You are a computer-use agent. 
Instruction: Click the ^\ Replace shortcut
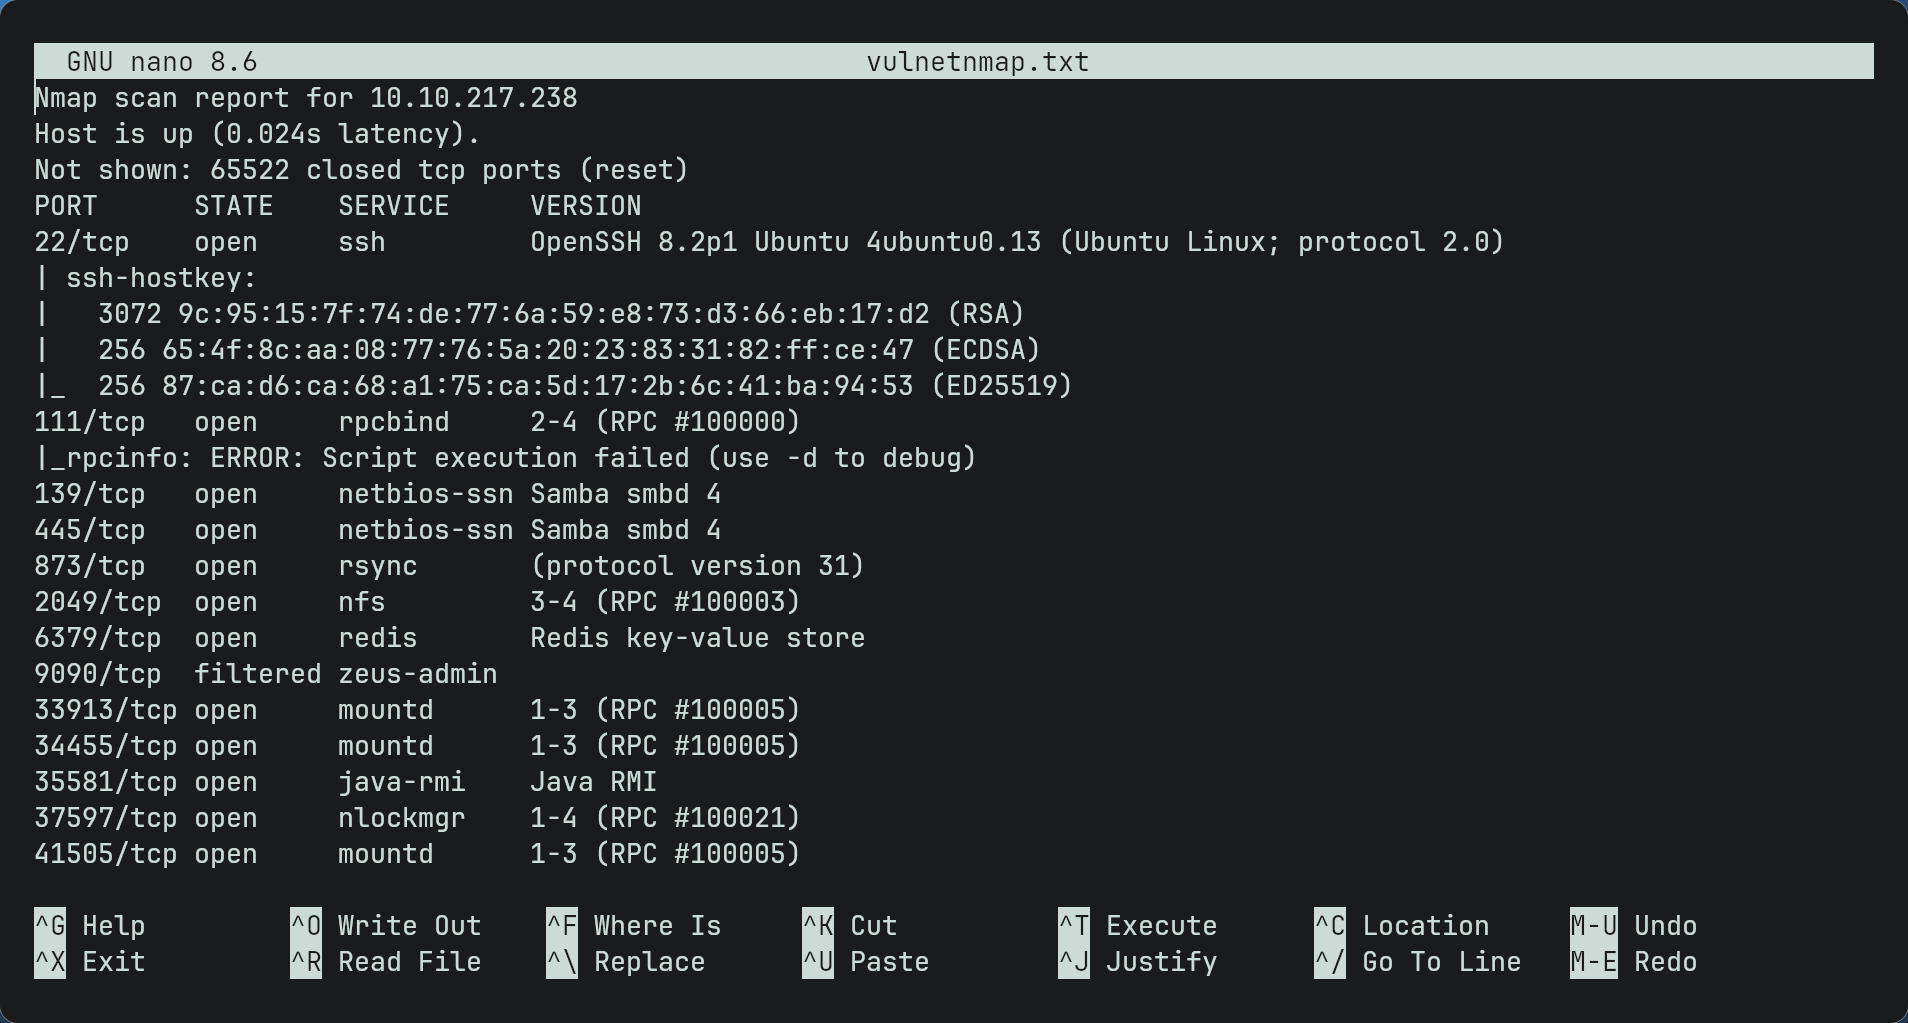pos(626,962)
